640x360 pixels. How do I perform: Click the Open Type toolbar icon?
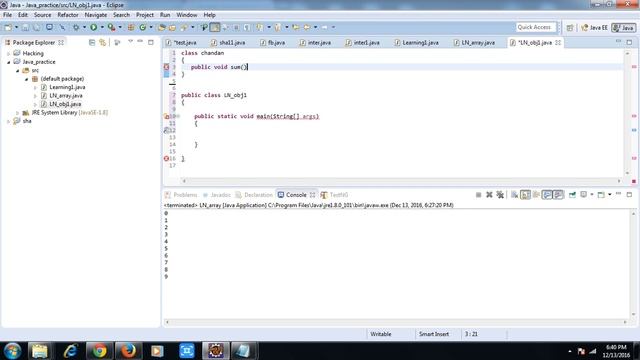[161, 27]
